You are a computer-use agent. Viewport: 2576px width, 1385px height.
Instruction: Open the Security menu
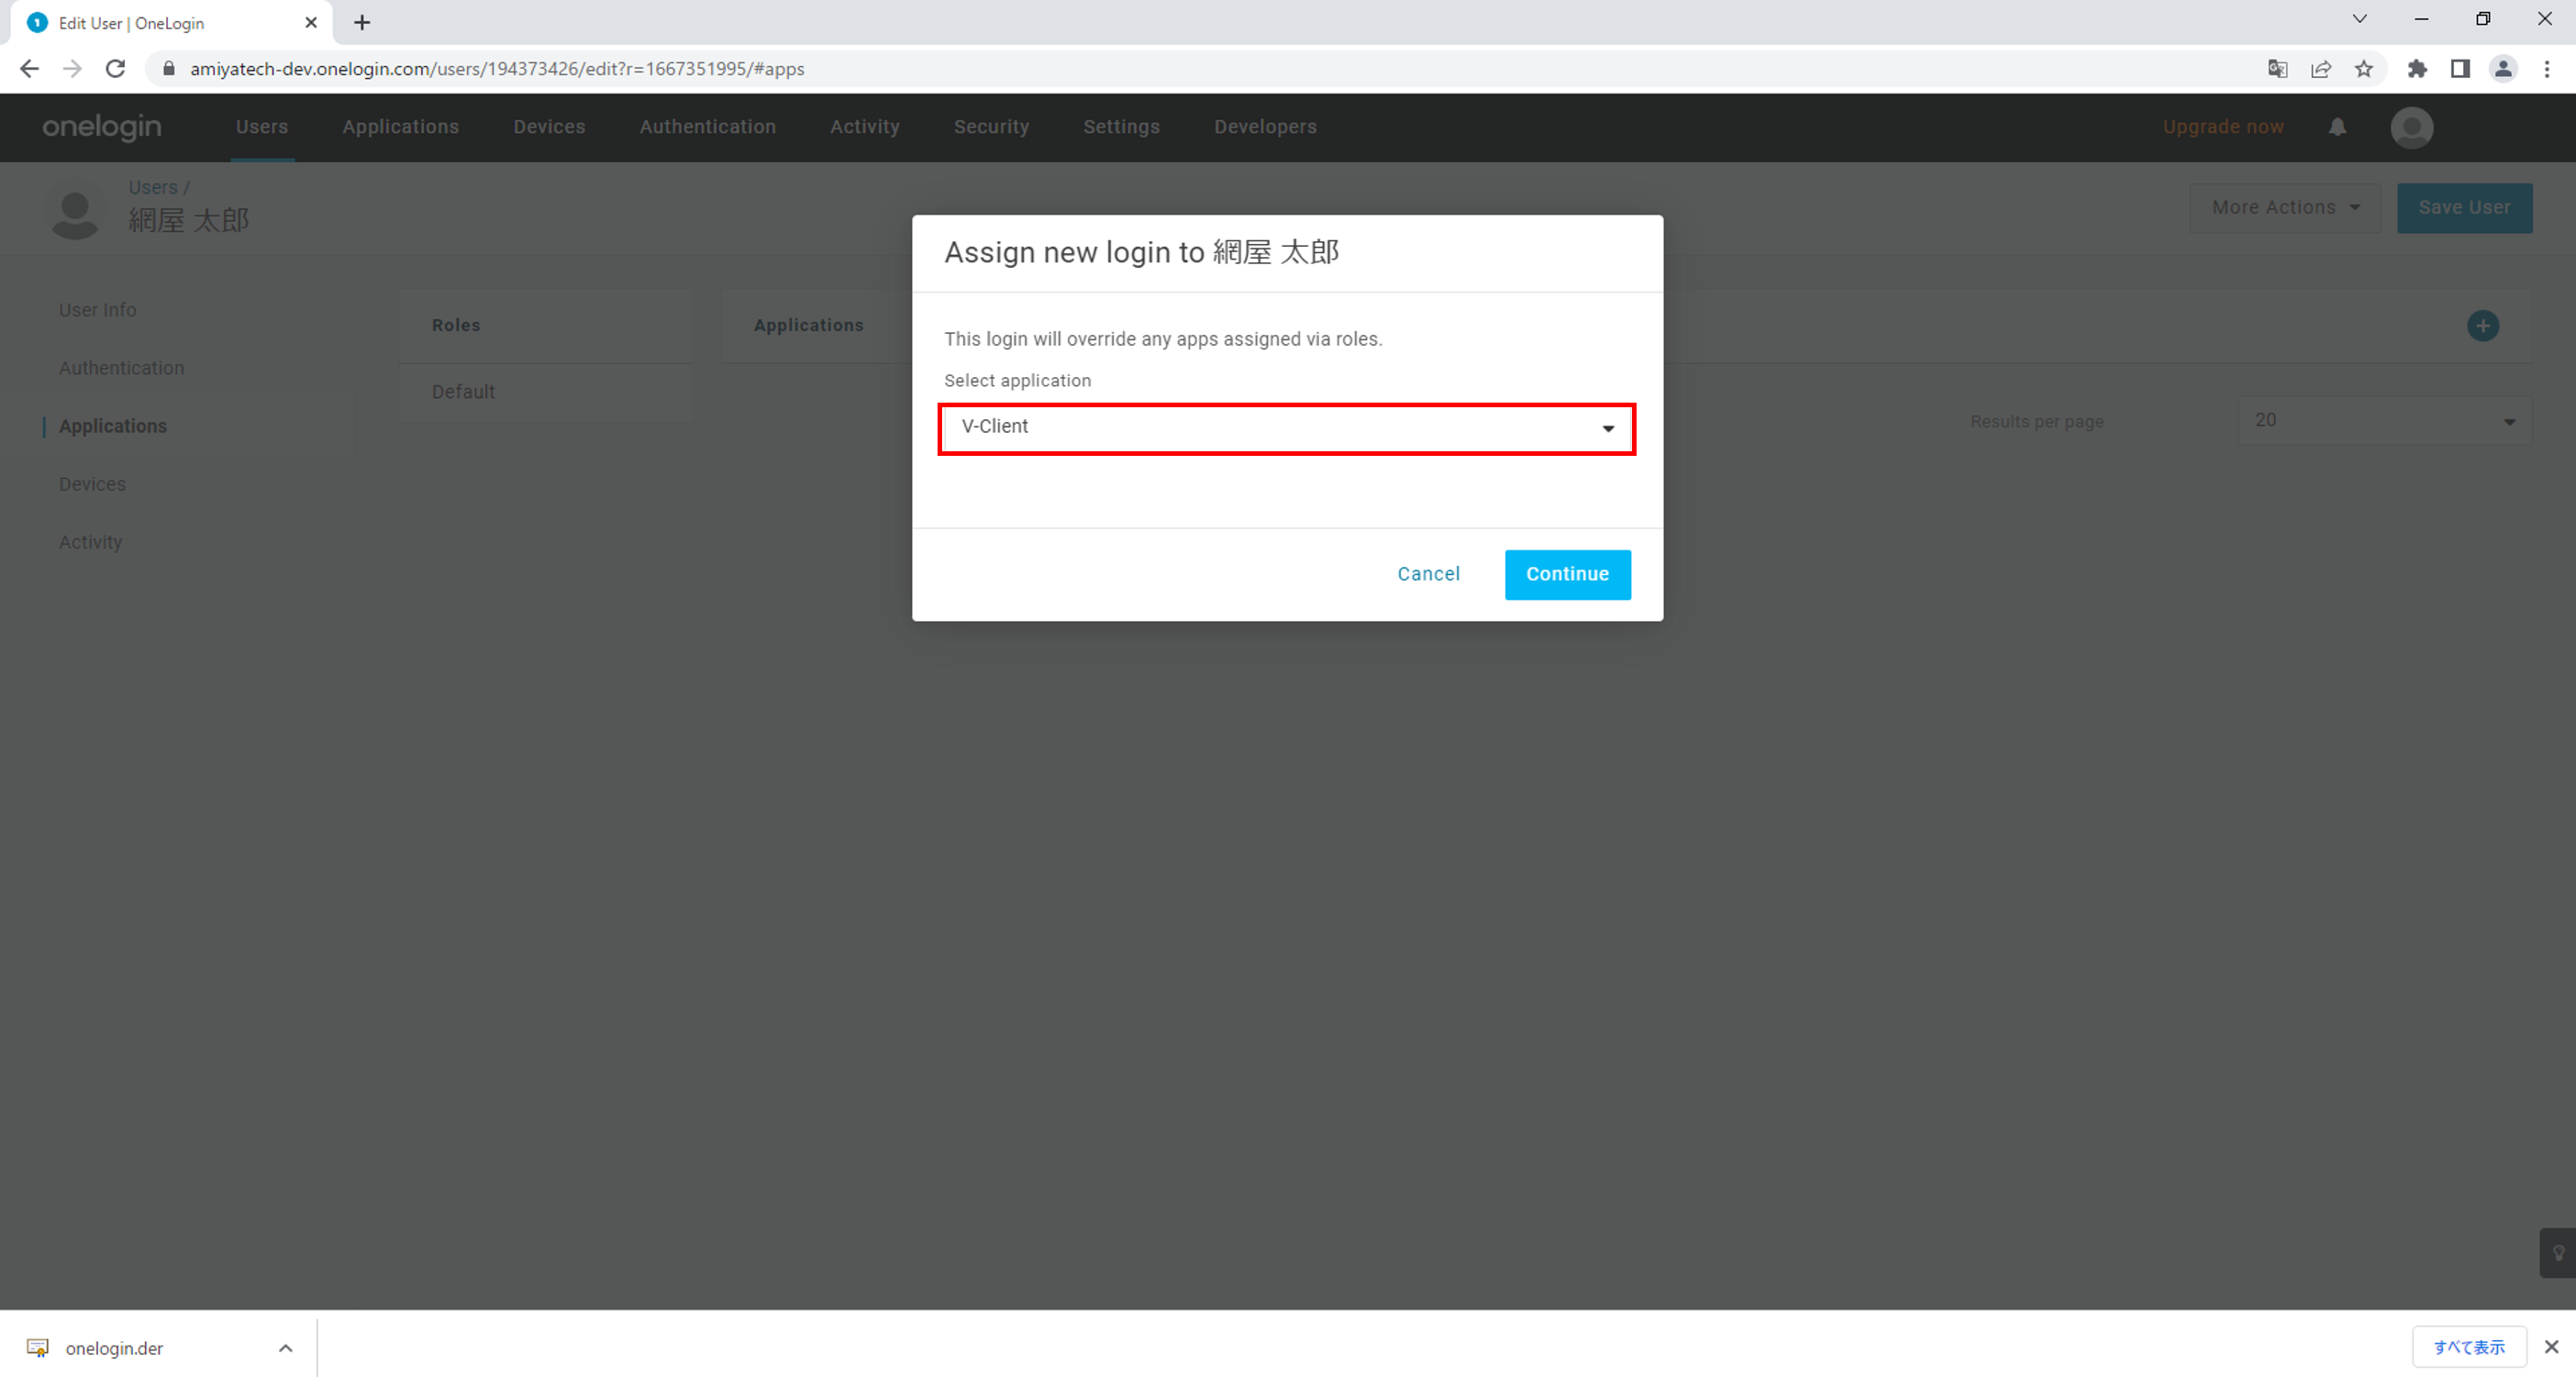point(991,127)
